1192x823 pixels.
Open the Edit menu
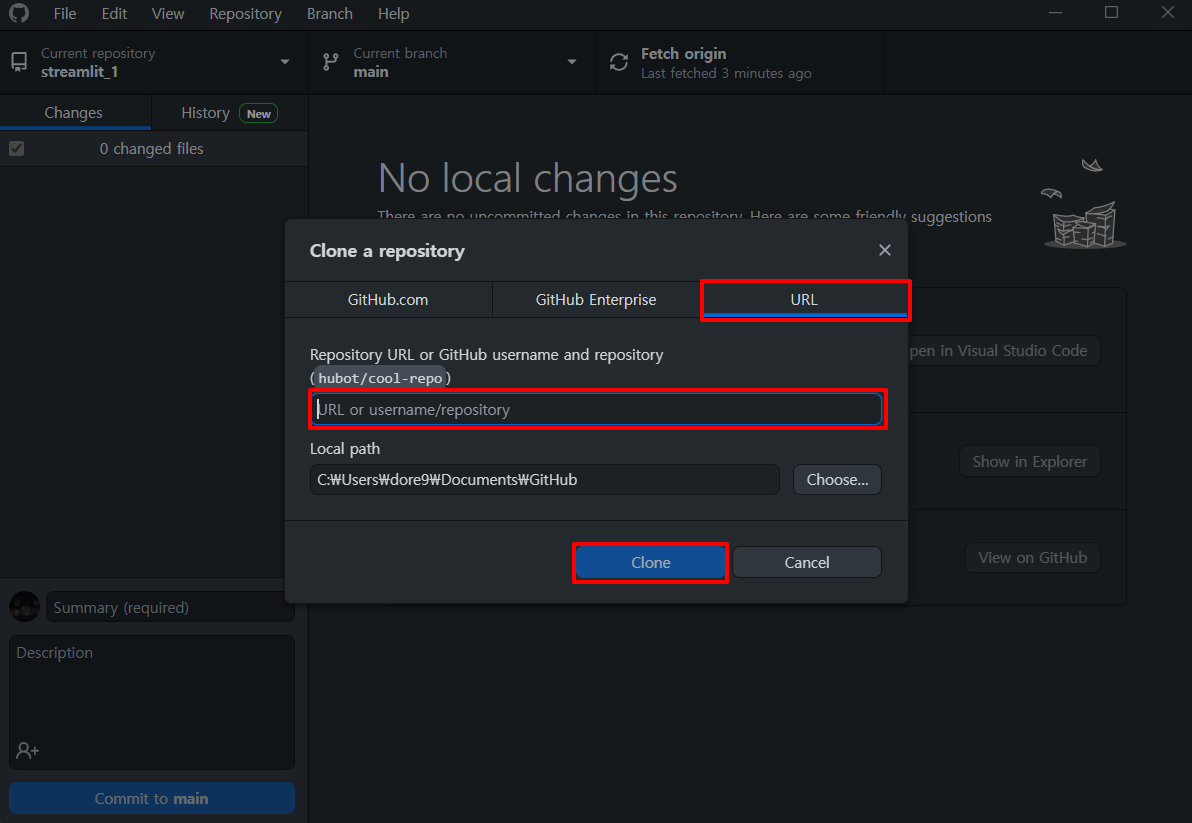tap(114, 14)
